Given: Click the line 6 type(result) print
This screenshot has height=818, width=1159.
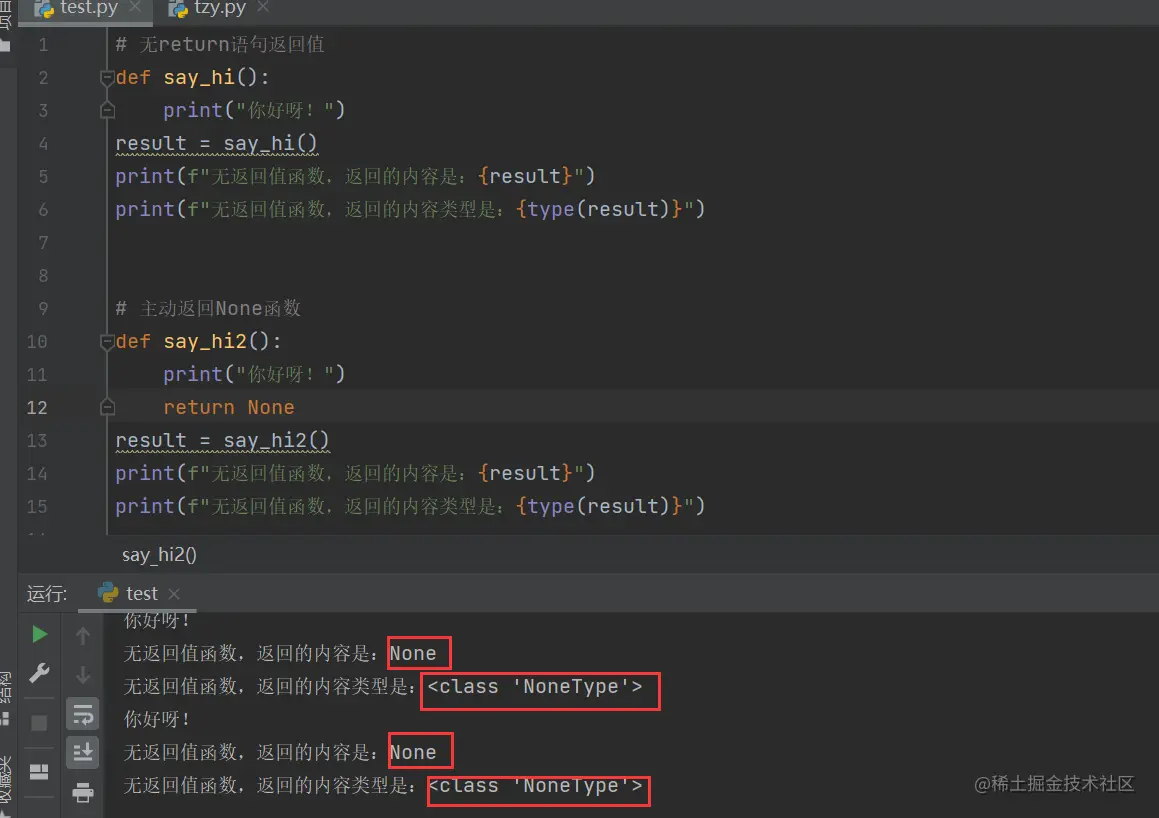Looking at the screenshot, I should click(410, 209).
